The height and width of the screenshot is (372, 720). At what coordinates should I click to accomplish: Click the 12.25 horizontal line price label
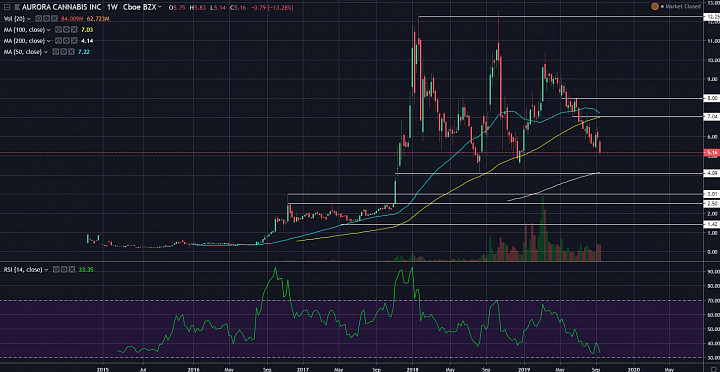point(712,17)
